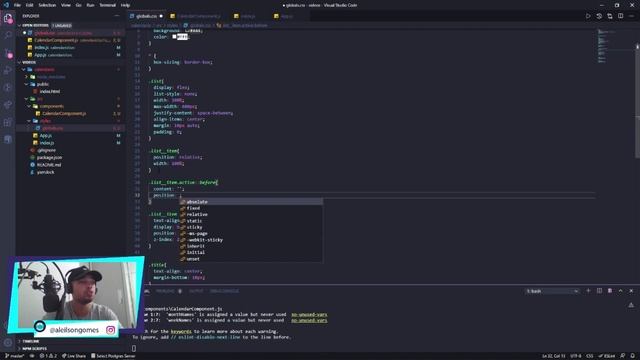
Task: Select 'relative' in the autocomplete list
Action: tap(251, 214)
